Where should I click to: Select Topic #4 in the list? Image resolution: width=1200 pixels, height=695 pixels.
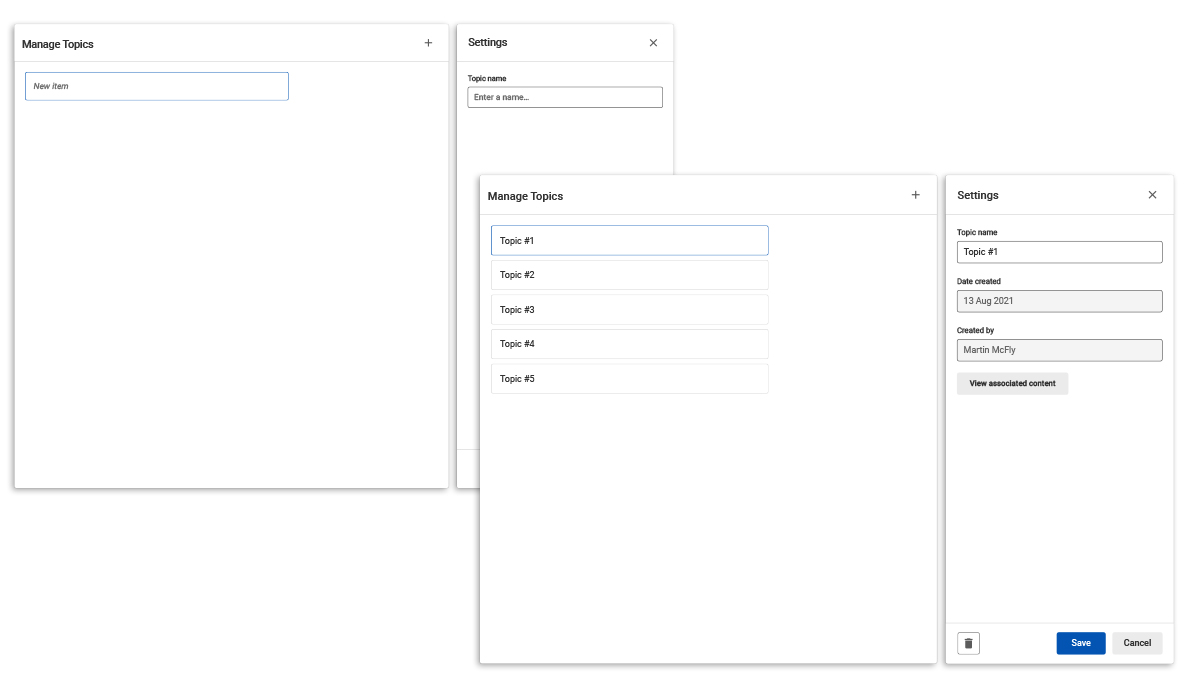point(629,344)
